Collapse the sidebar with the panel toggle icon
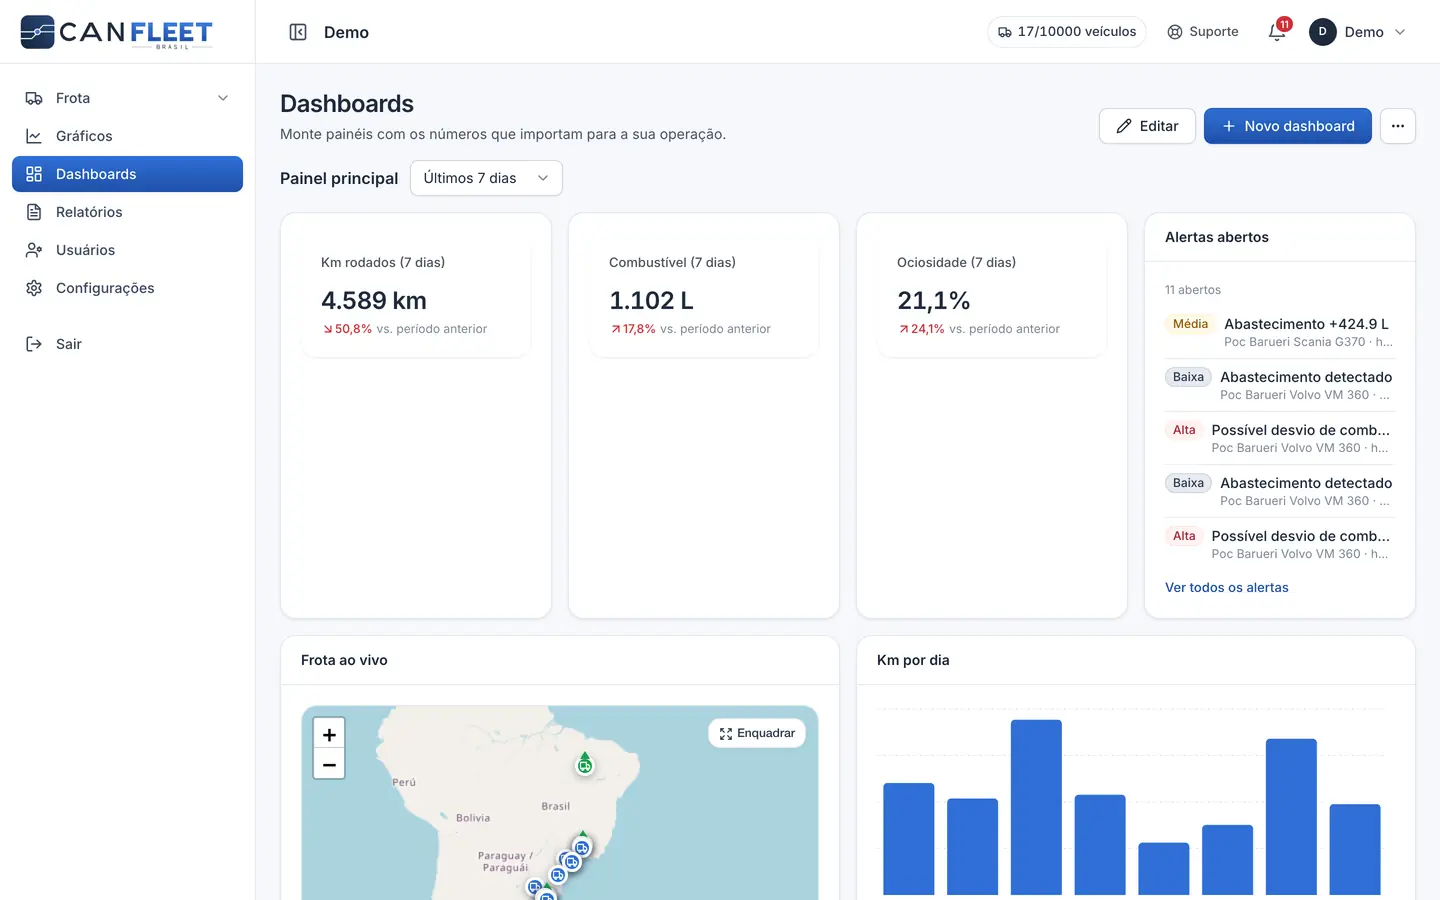 (x=298, y=32)
